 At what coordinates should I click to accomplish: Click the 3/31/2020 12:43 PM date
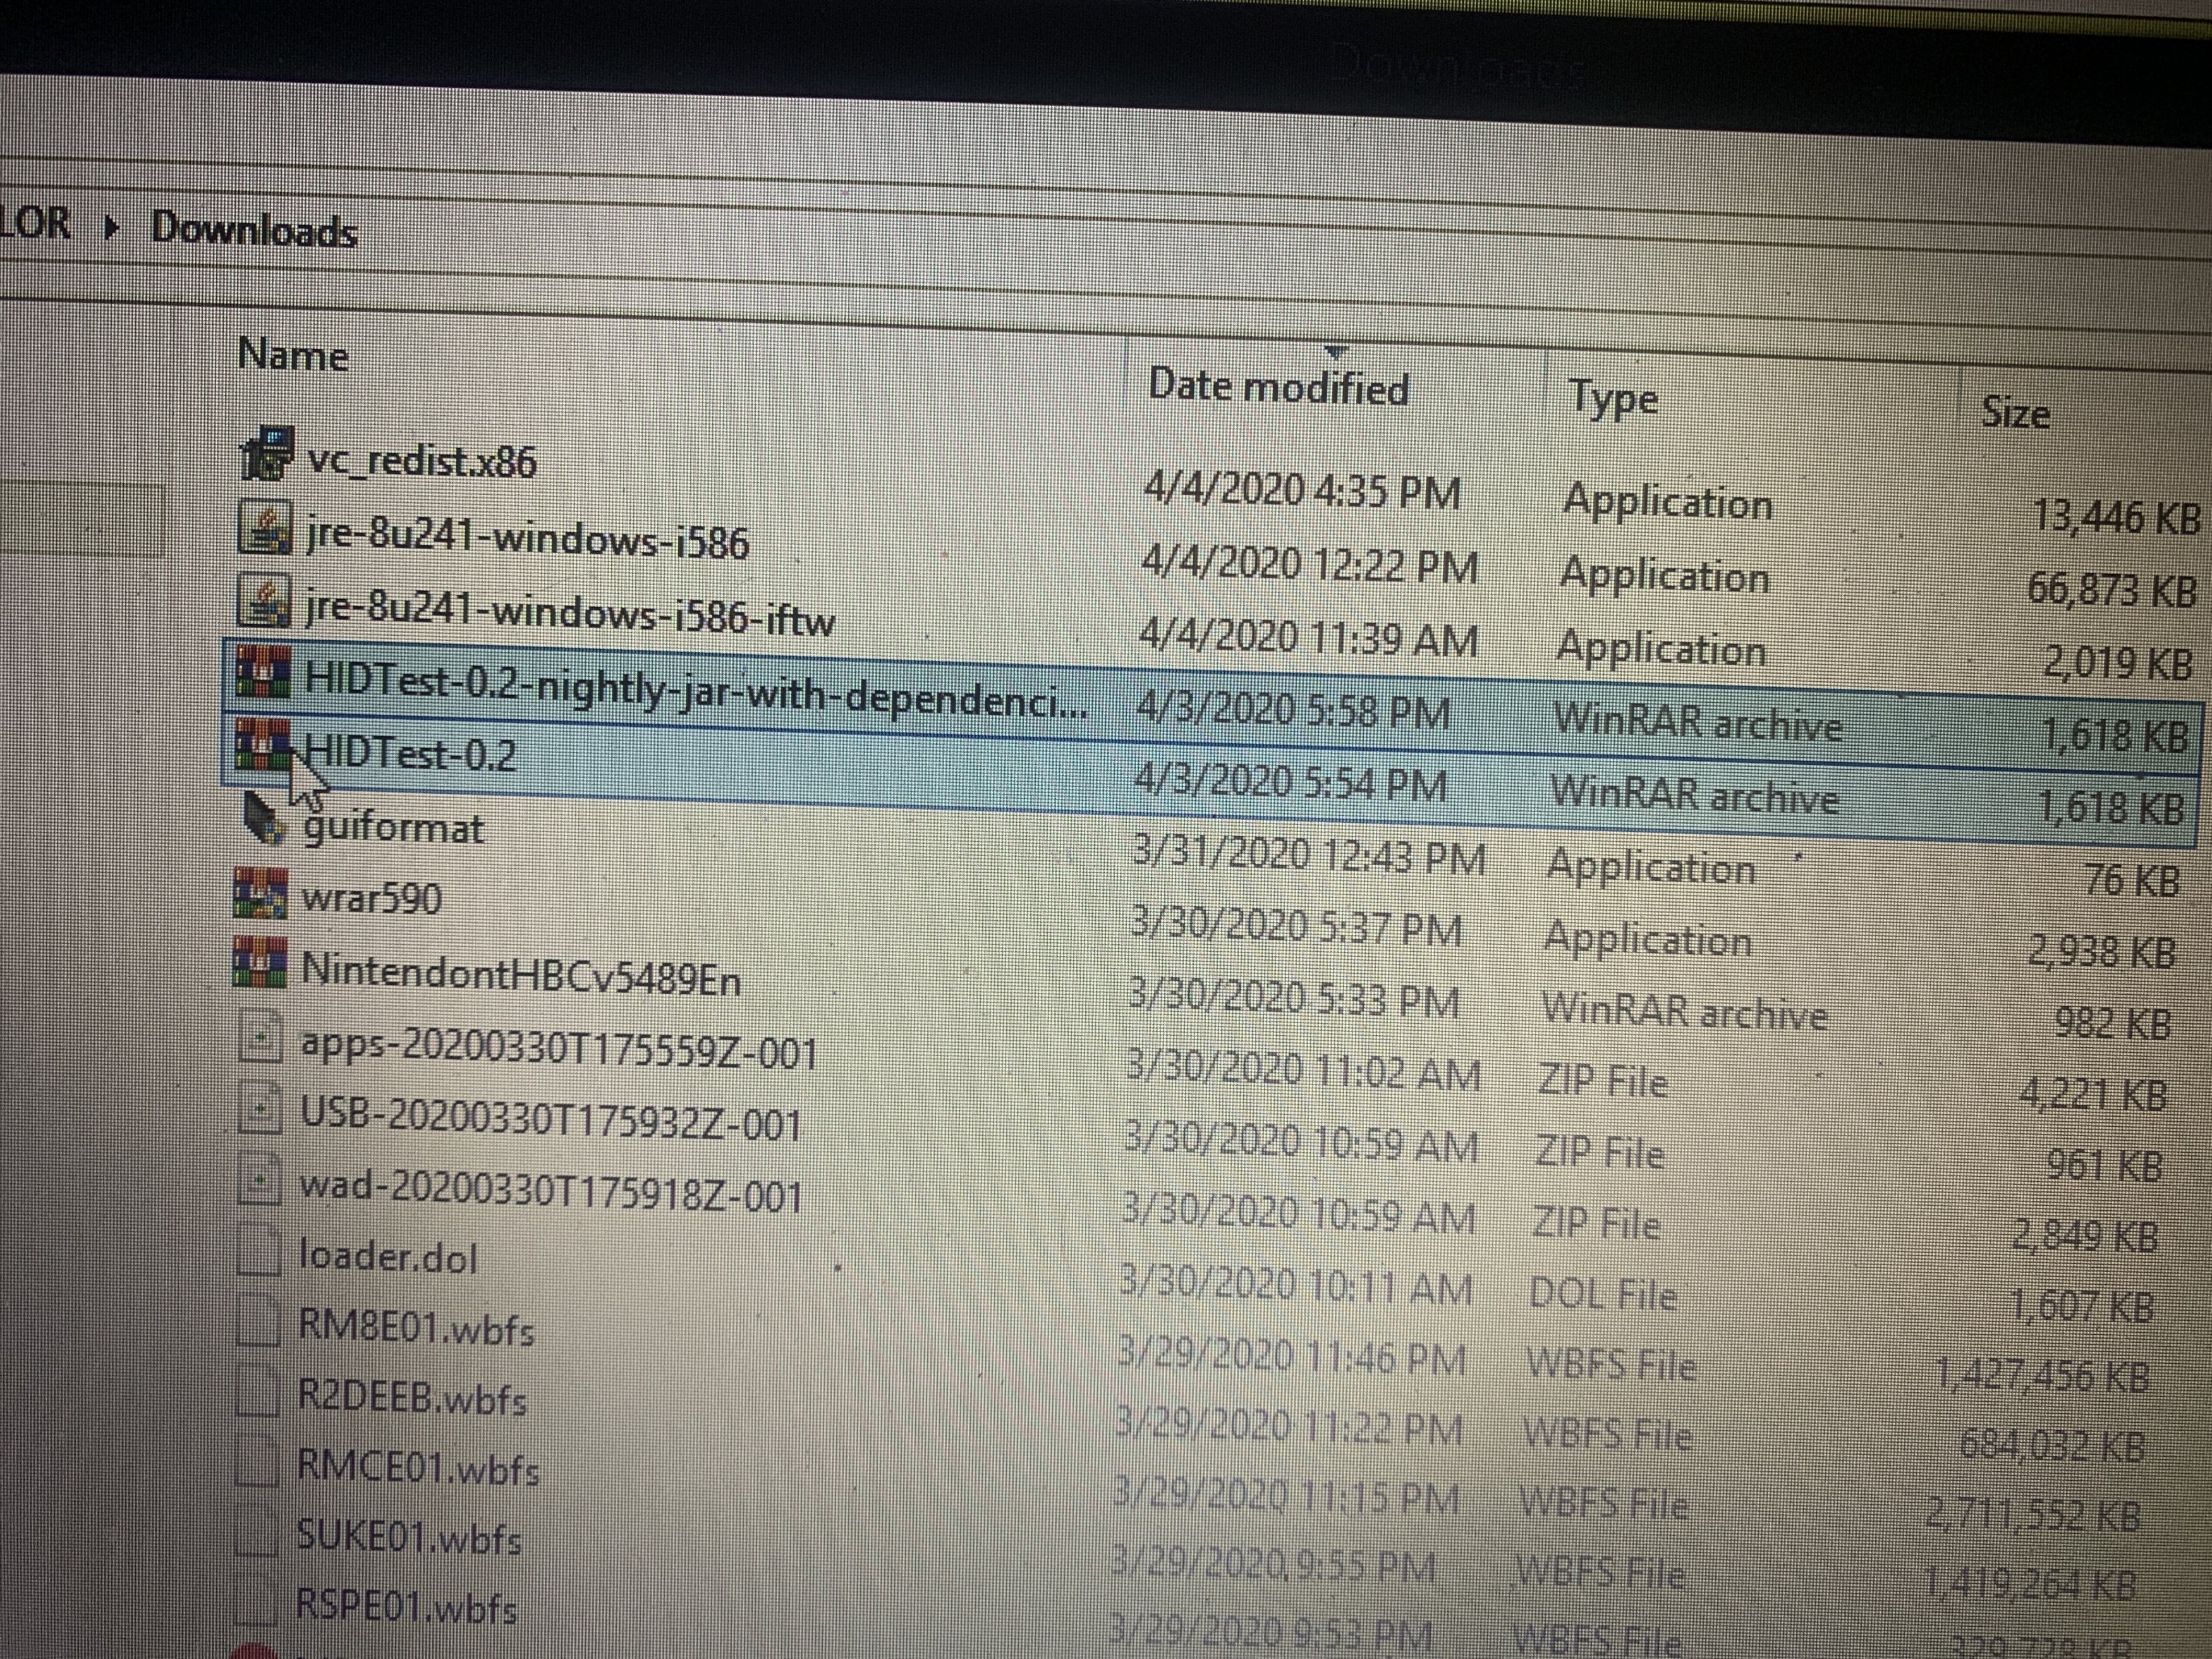1309,855
